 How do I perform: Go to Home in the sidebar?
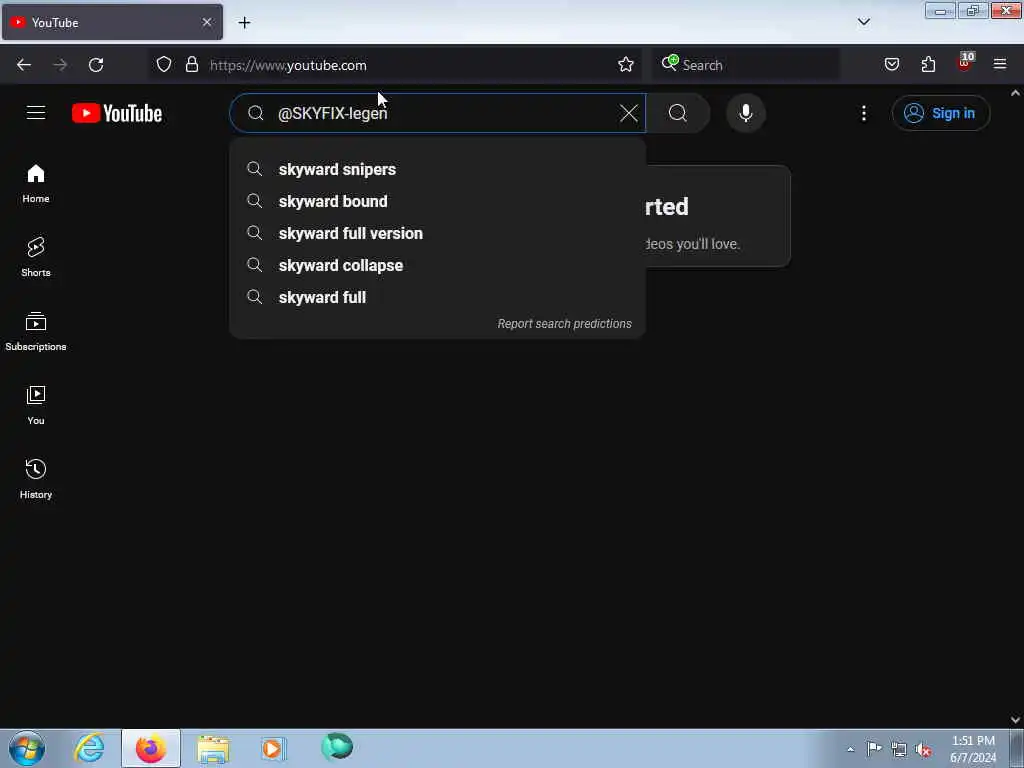coord(36,184)
